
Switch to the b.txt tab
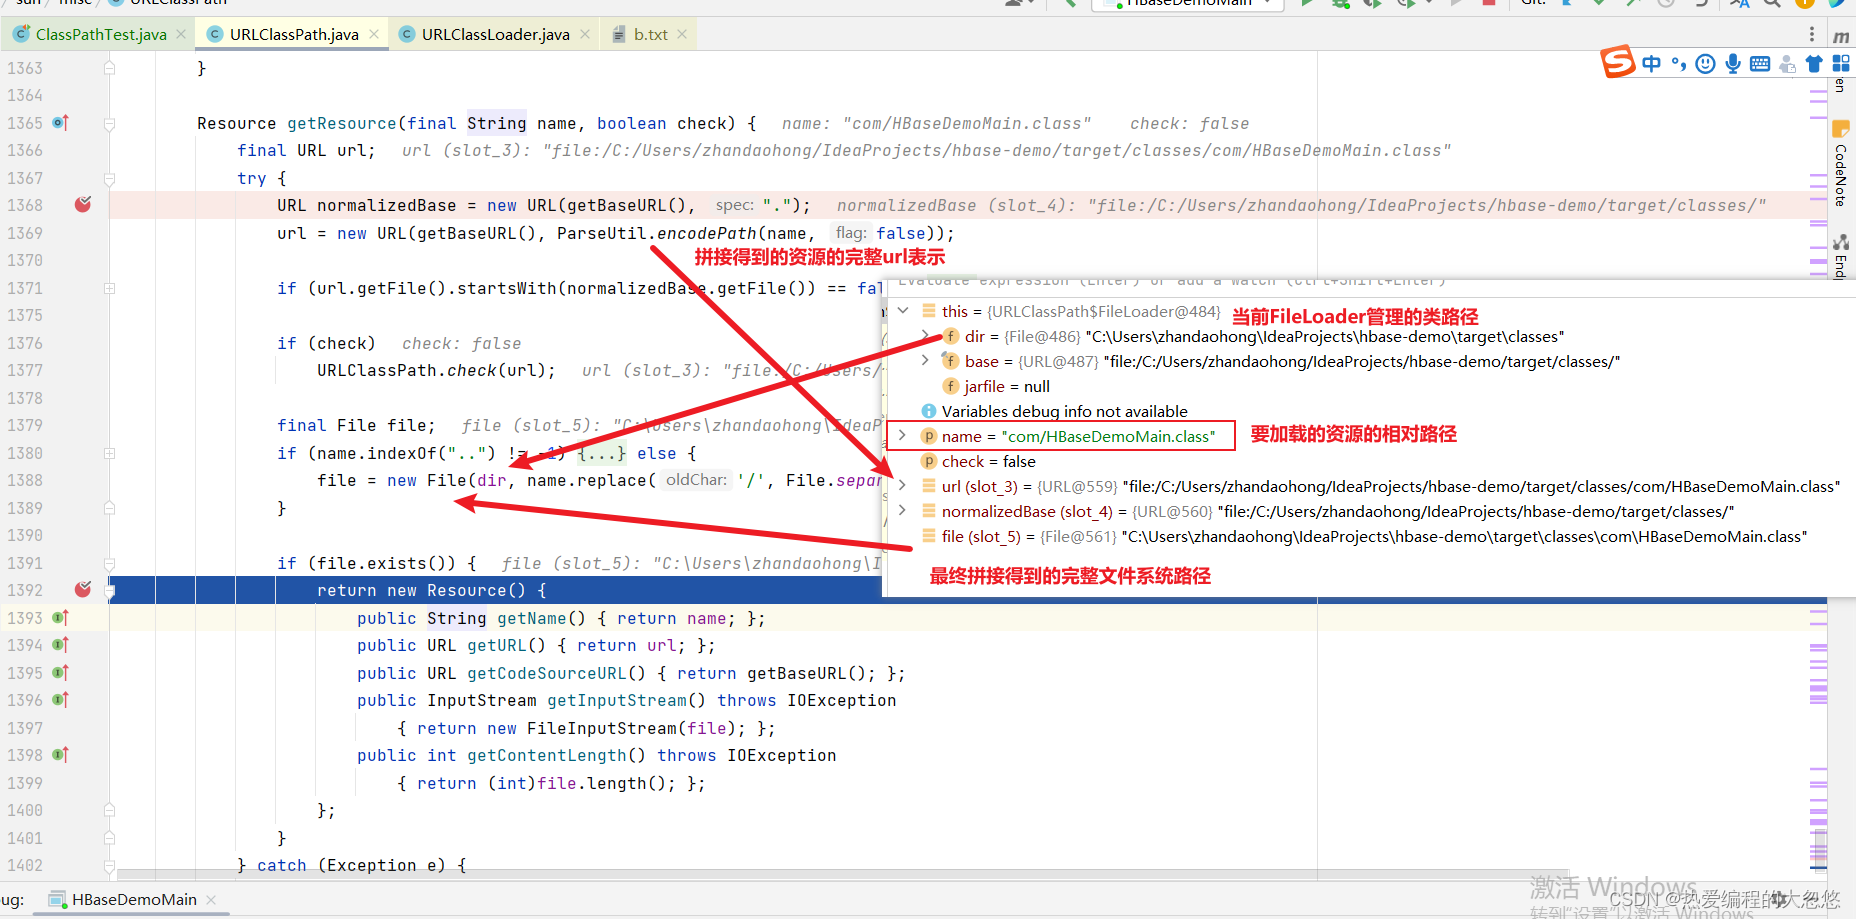[x=650, y=34]
